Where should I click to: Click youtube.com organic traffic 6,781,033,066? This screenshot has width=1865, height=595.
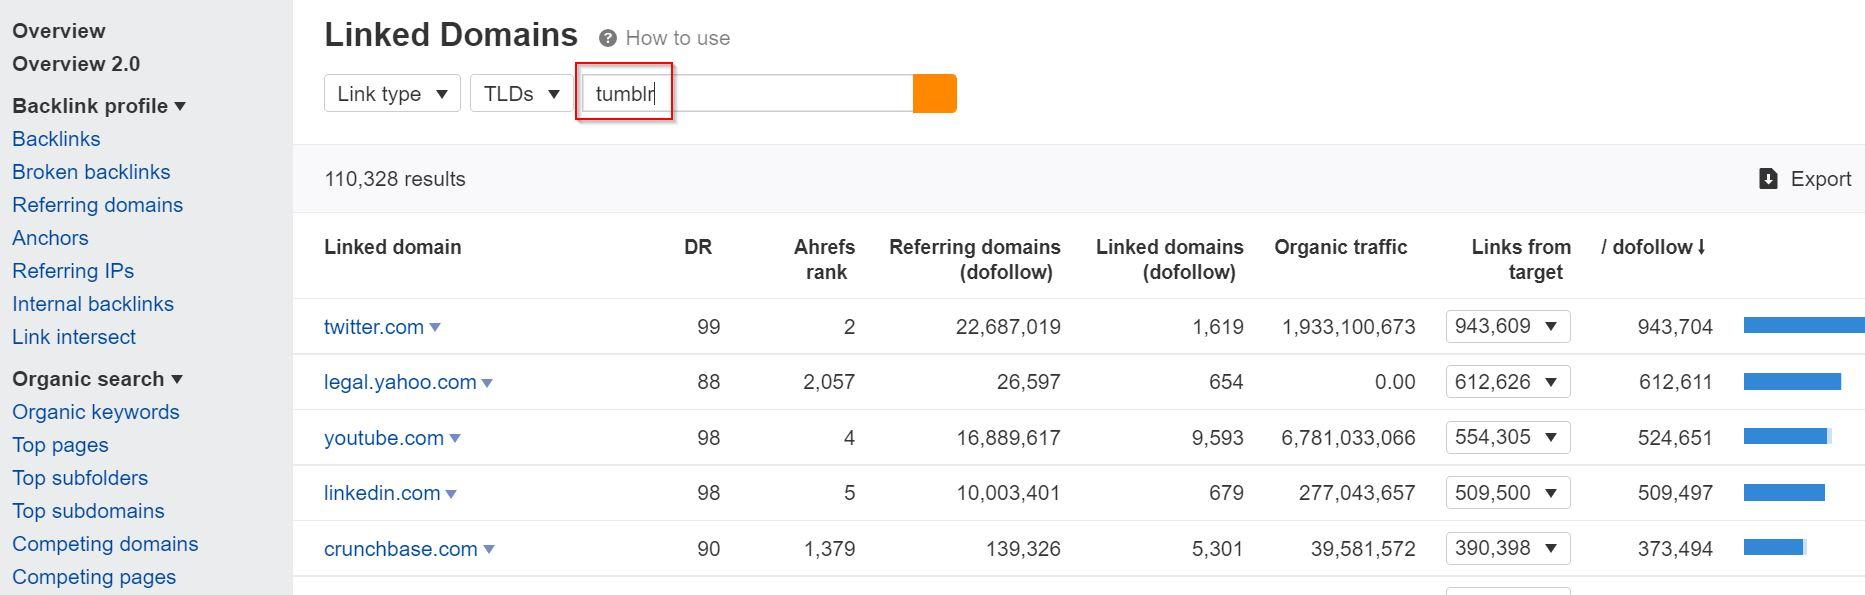pos(1348,438)
